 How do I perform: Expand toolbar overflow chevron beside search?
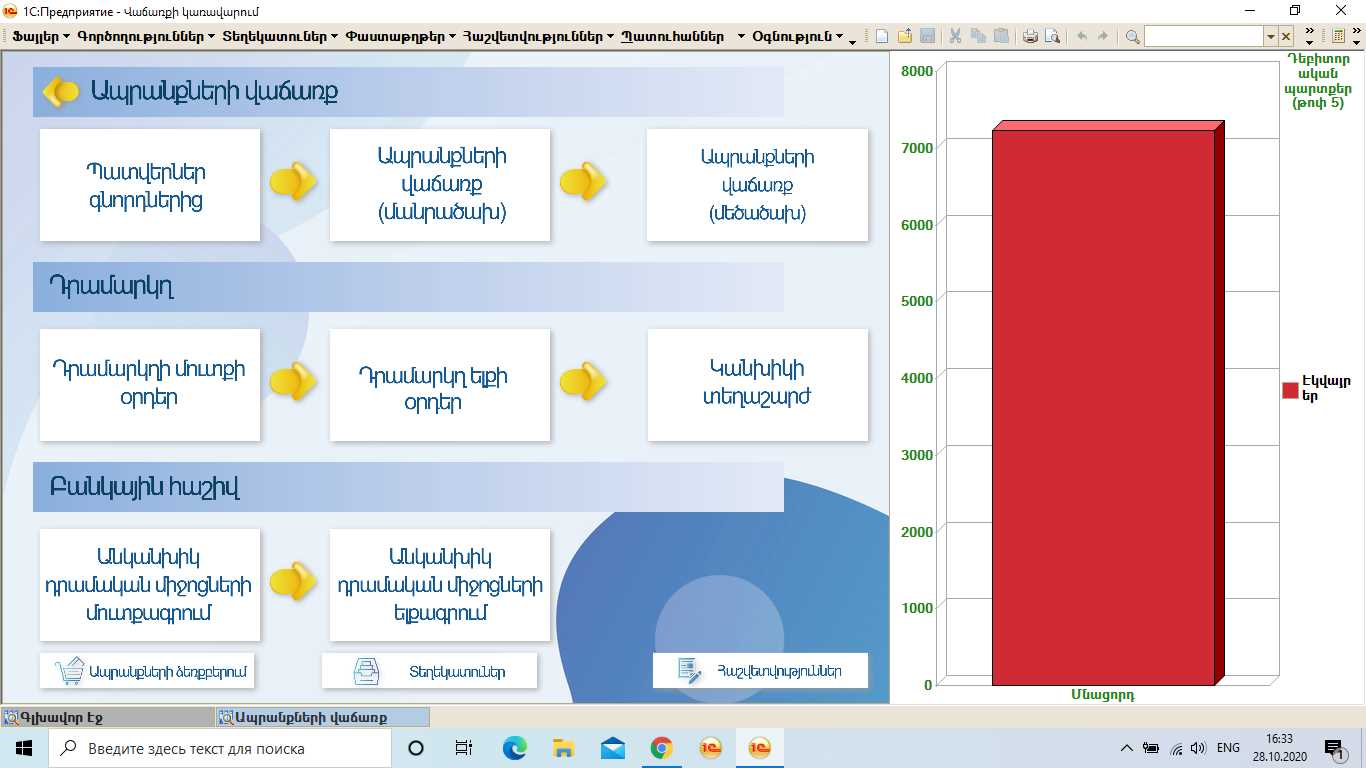(1310, 36)
